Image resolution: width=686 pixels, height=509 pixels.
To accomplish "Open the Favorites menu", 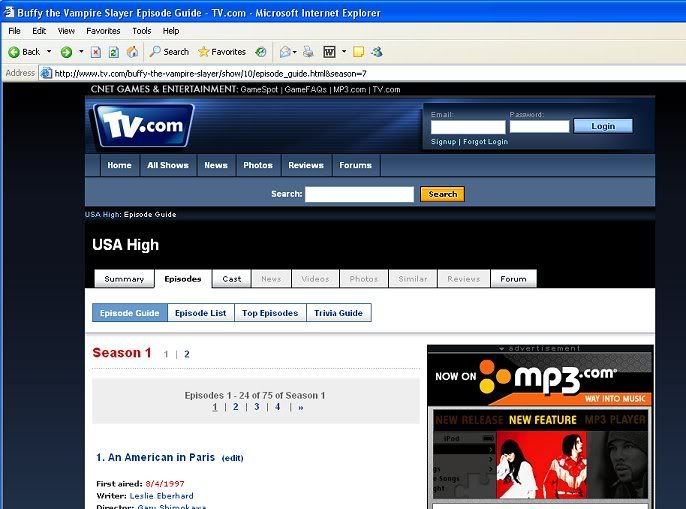I will click(103, 31).
